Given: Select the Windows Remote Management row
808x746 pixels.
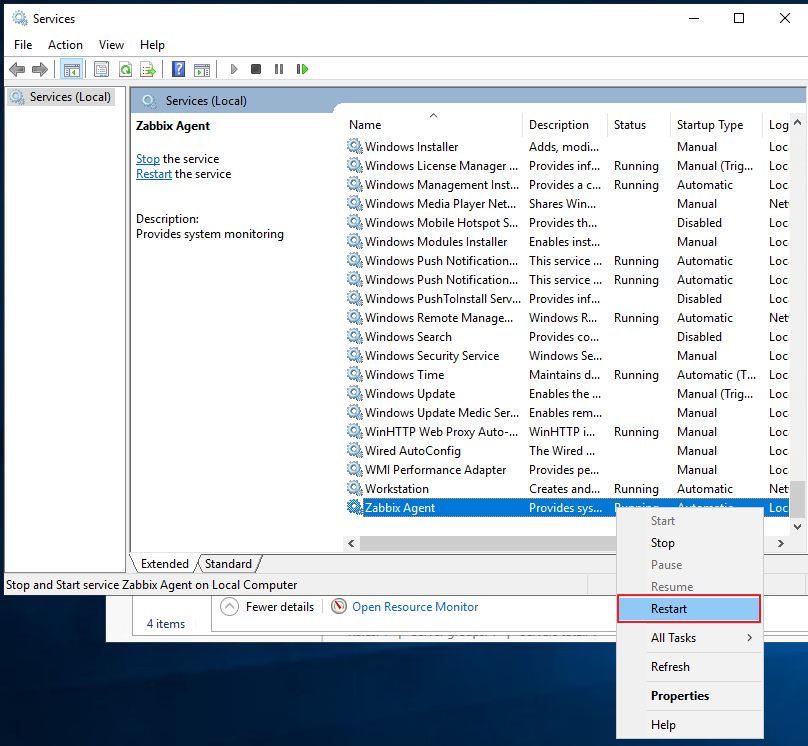Looking at the screenshot, I should click(x=567, y=317).
